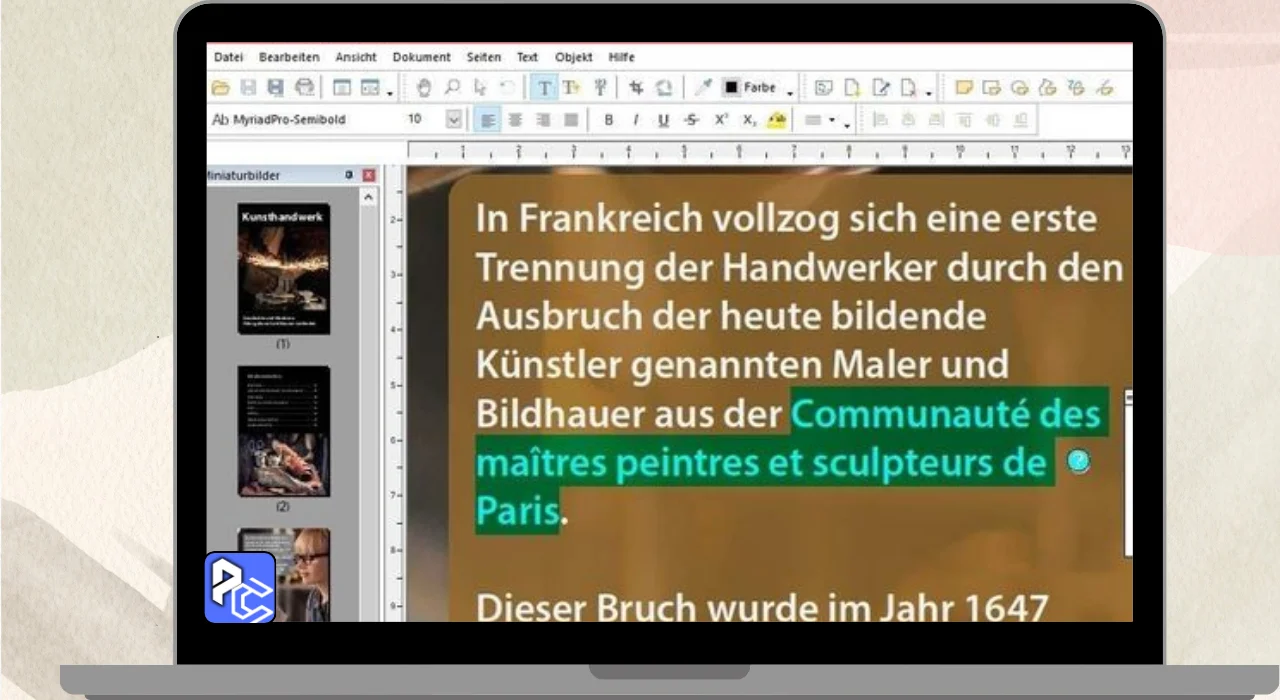This screenshot has width=1280, height=700.
Task: Insert a new blank page icon
Action: coord(852,88)
